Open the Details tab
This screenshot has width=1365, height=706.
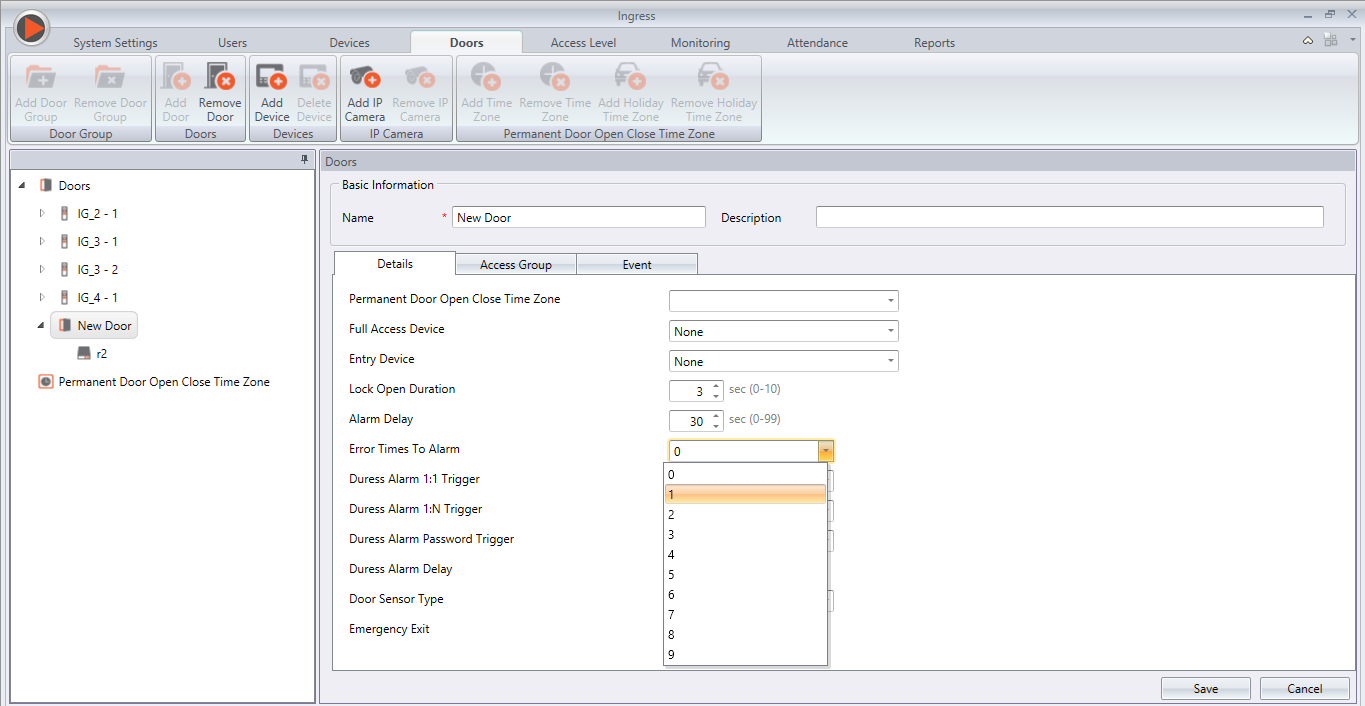[x=395, y=264]
